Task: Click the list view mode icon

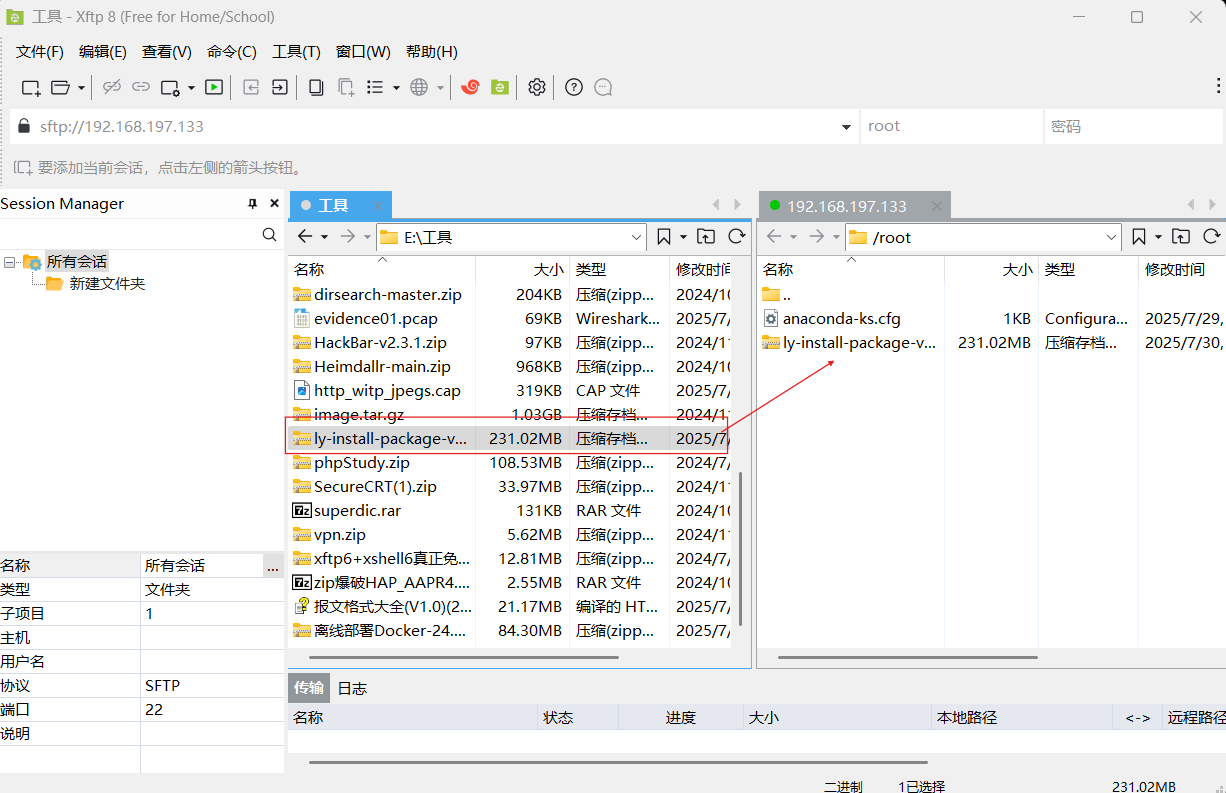Action: (x=375, y=88)
